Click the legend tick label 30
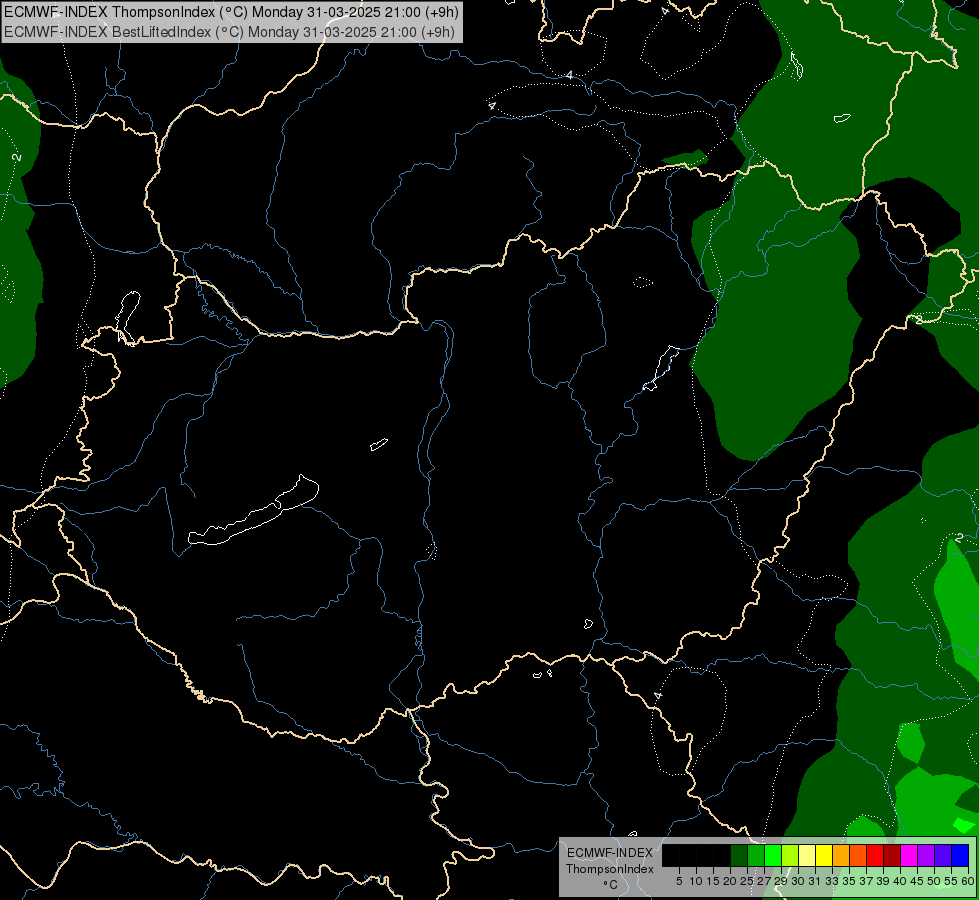 tap(798, 881)
